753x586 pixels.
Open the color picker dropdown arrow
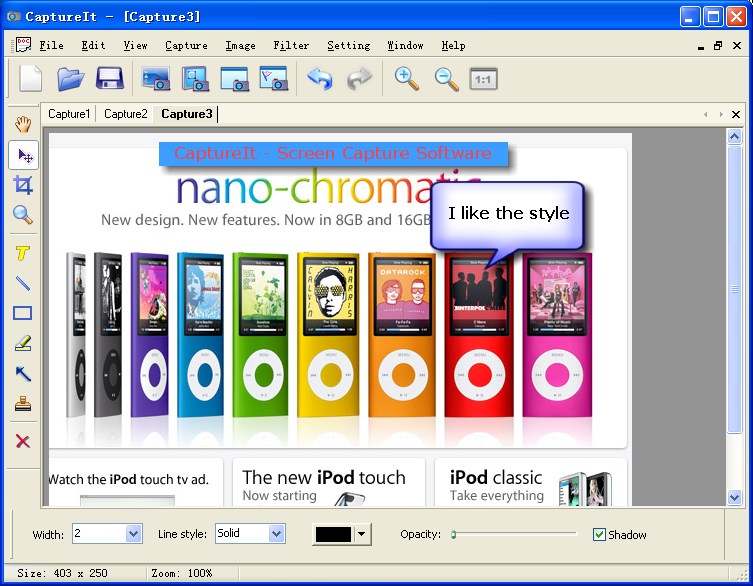pyautogui.click(x=362, y=534)
